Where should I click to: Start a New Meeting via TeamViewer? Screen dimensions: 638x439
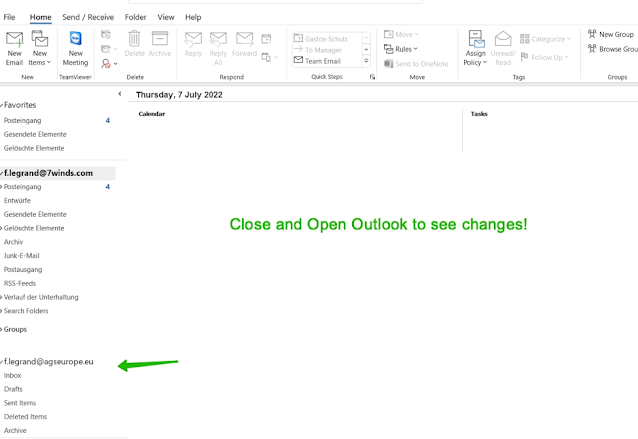(75, 48)
